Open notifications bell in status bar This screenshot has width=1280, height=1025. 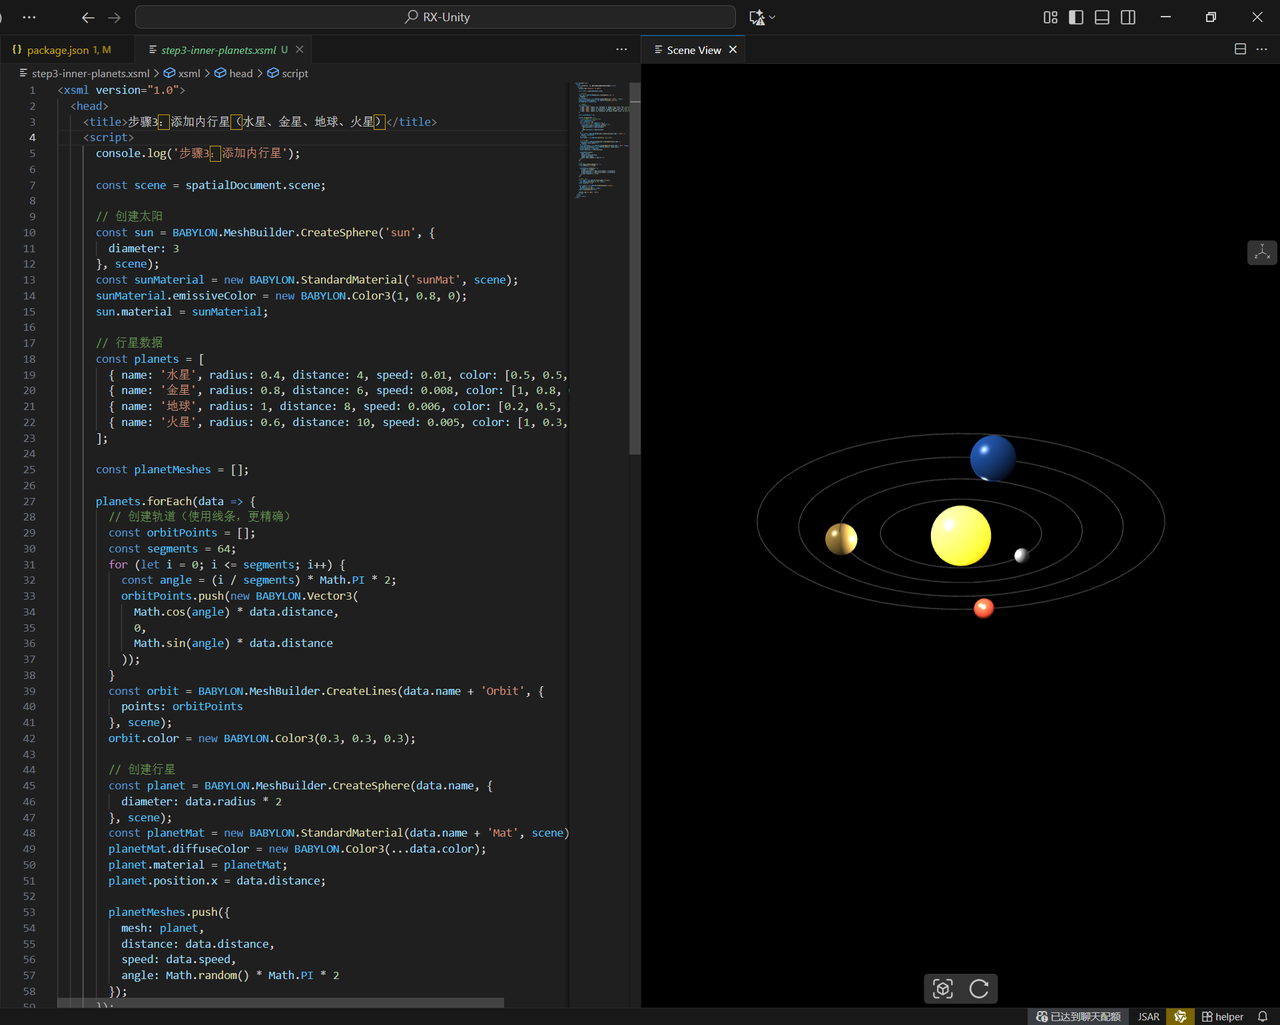pyautogui.click(x=1263, y=1016)
